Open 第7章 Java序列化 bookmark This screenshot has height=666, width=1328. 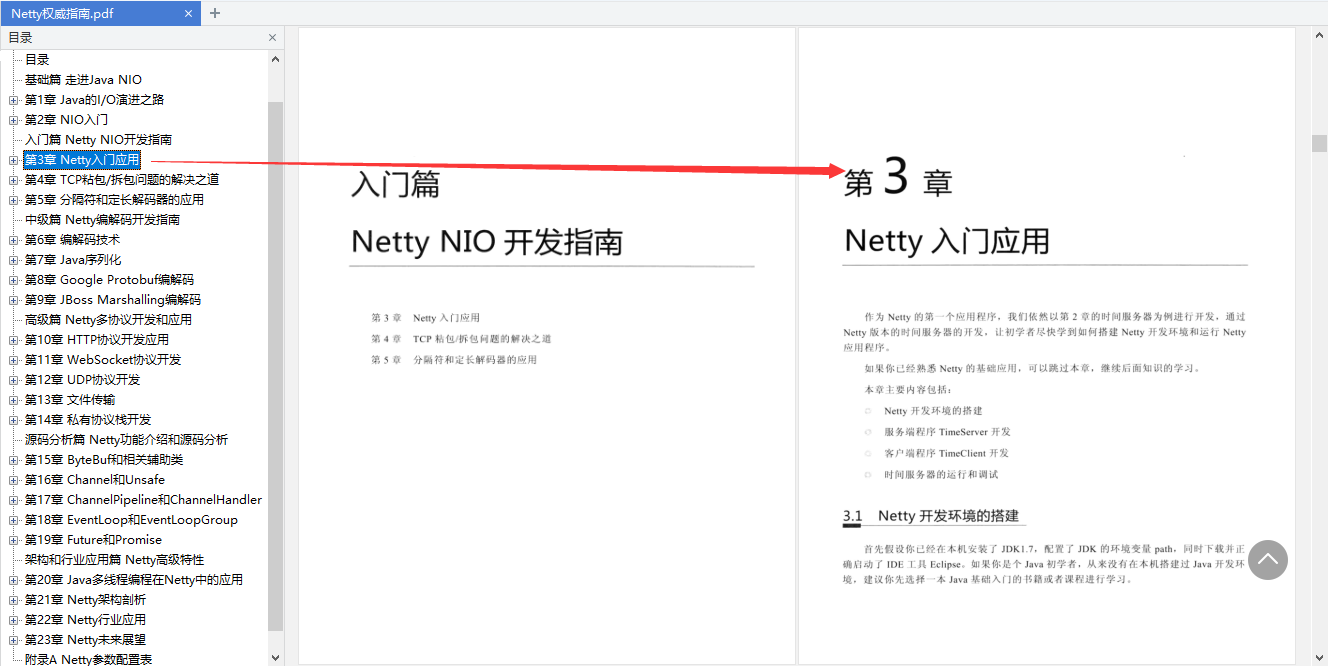pos(73,260)
